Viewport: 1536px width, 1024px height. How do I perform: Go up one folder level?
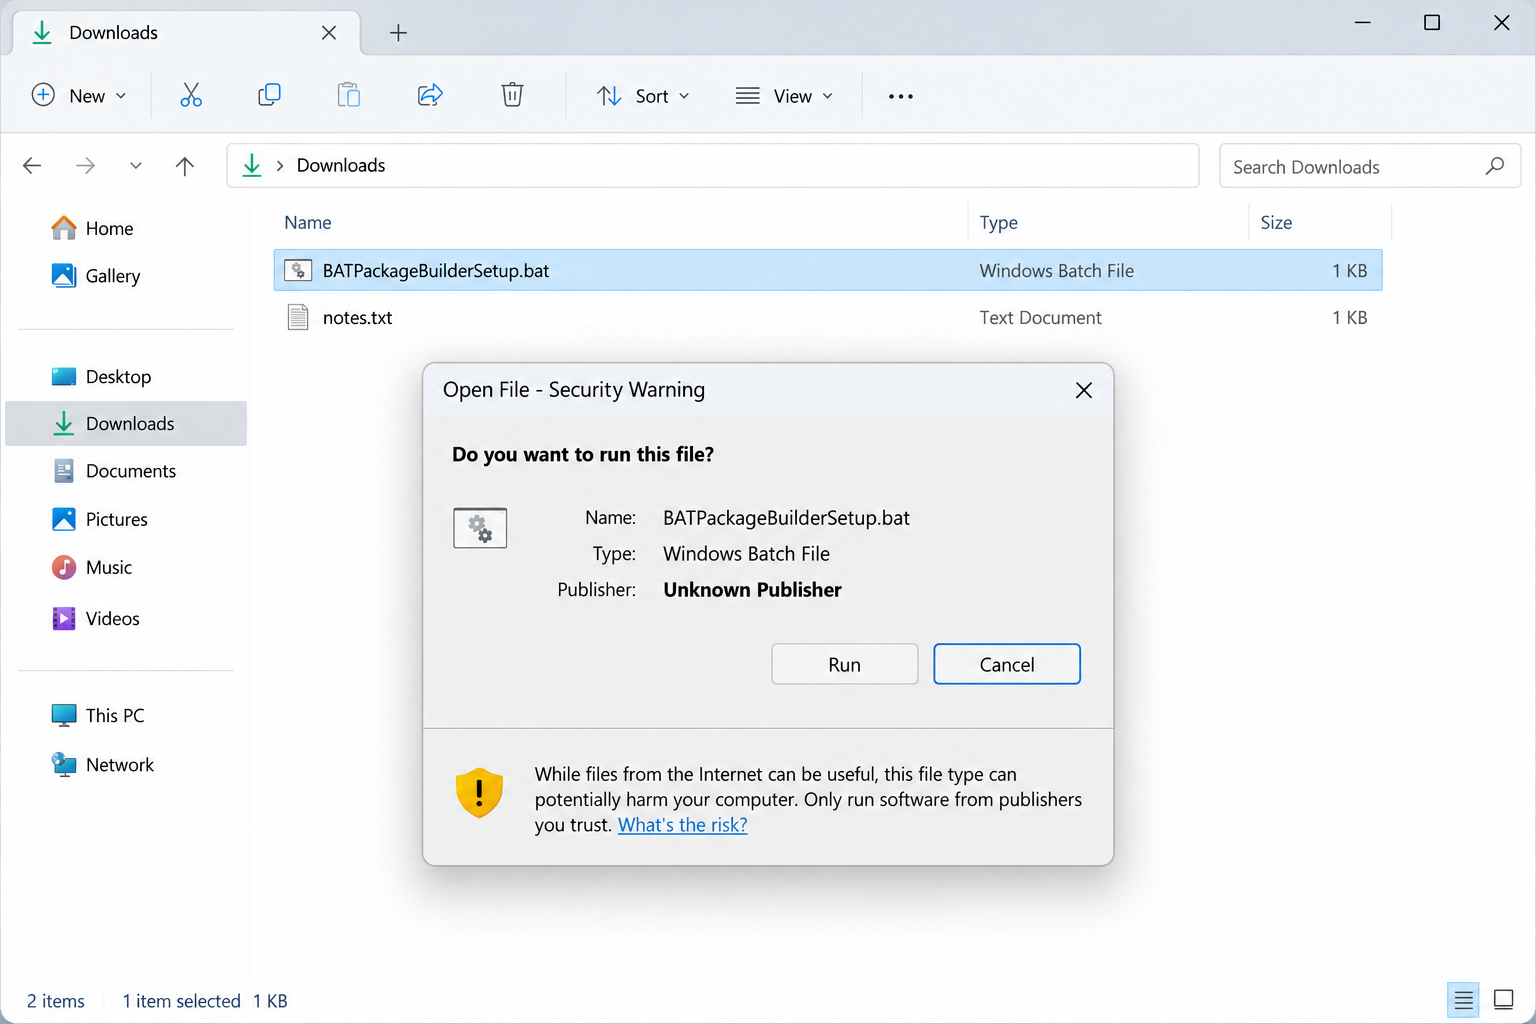coord(185,166)
